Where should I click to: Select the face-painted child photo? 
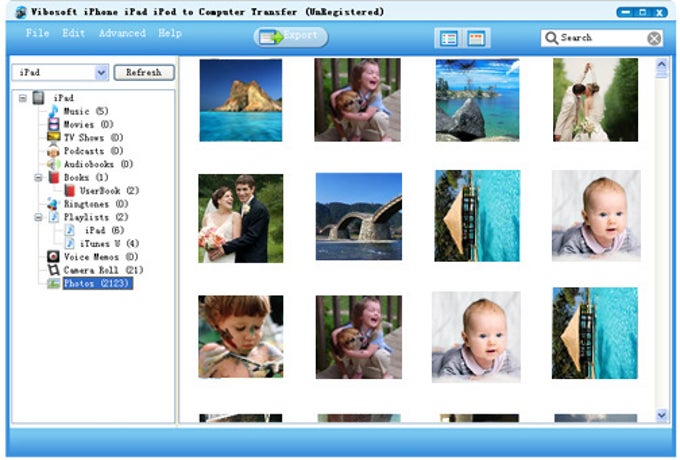point(241,337)
